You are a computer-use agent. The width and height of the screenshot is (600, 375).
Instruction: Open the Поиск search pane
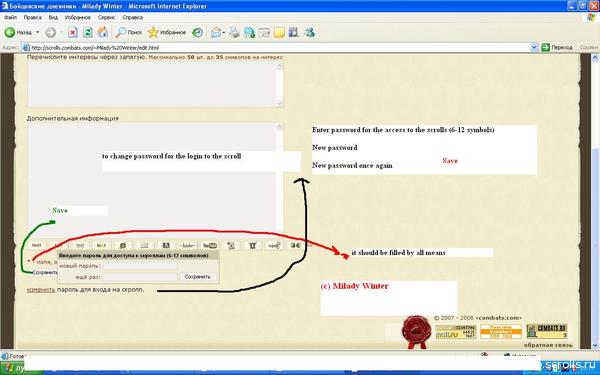tap(129, 33)
